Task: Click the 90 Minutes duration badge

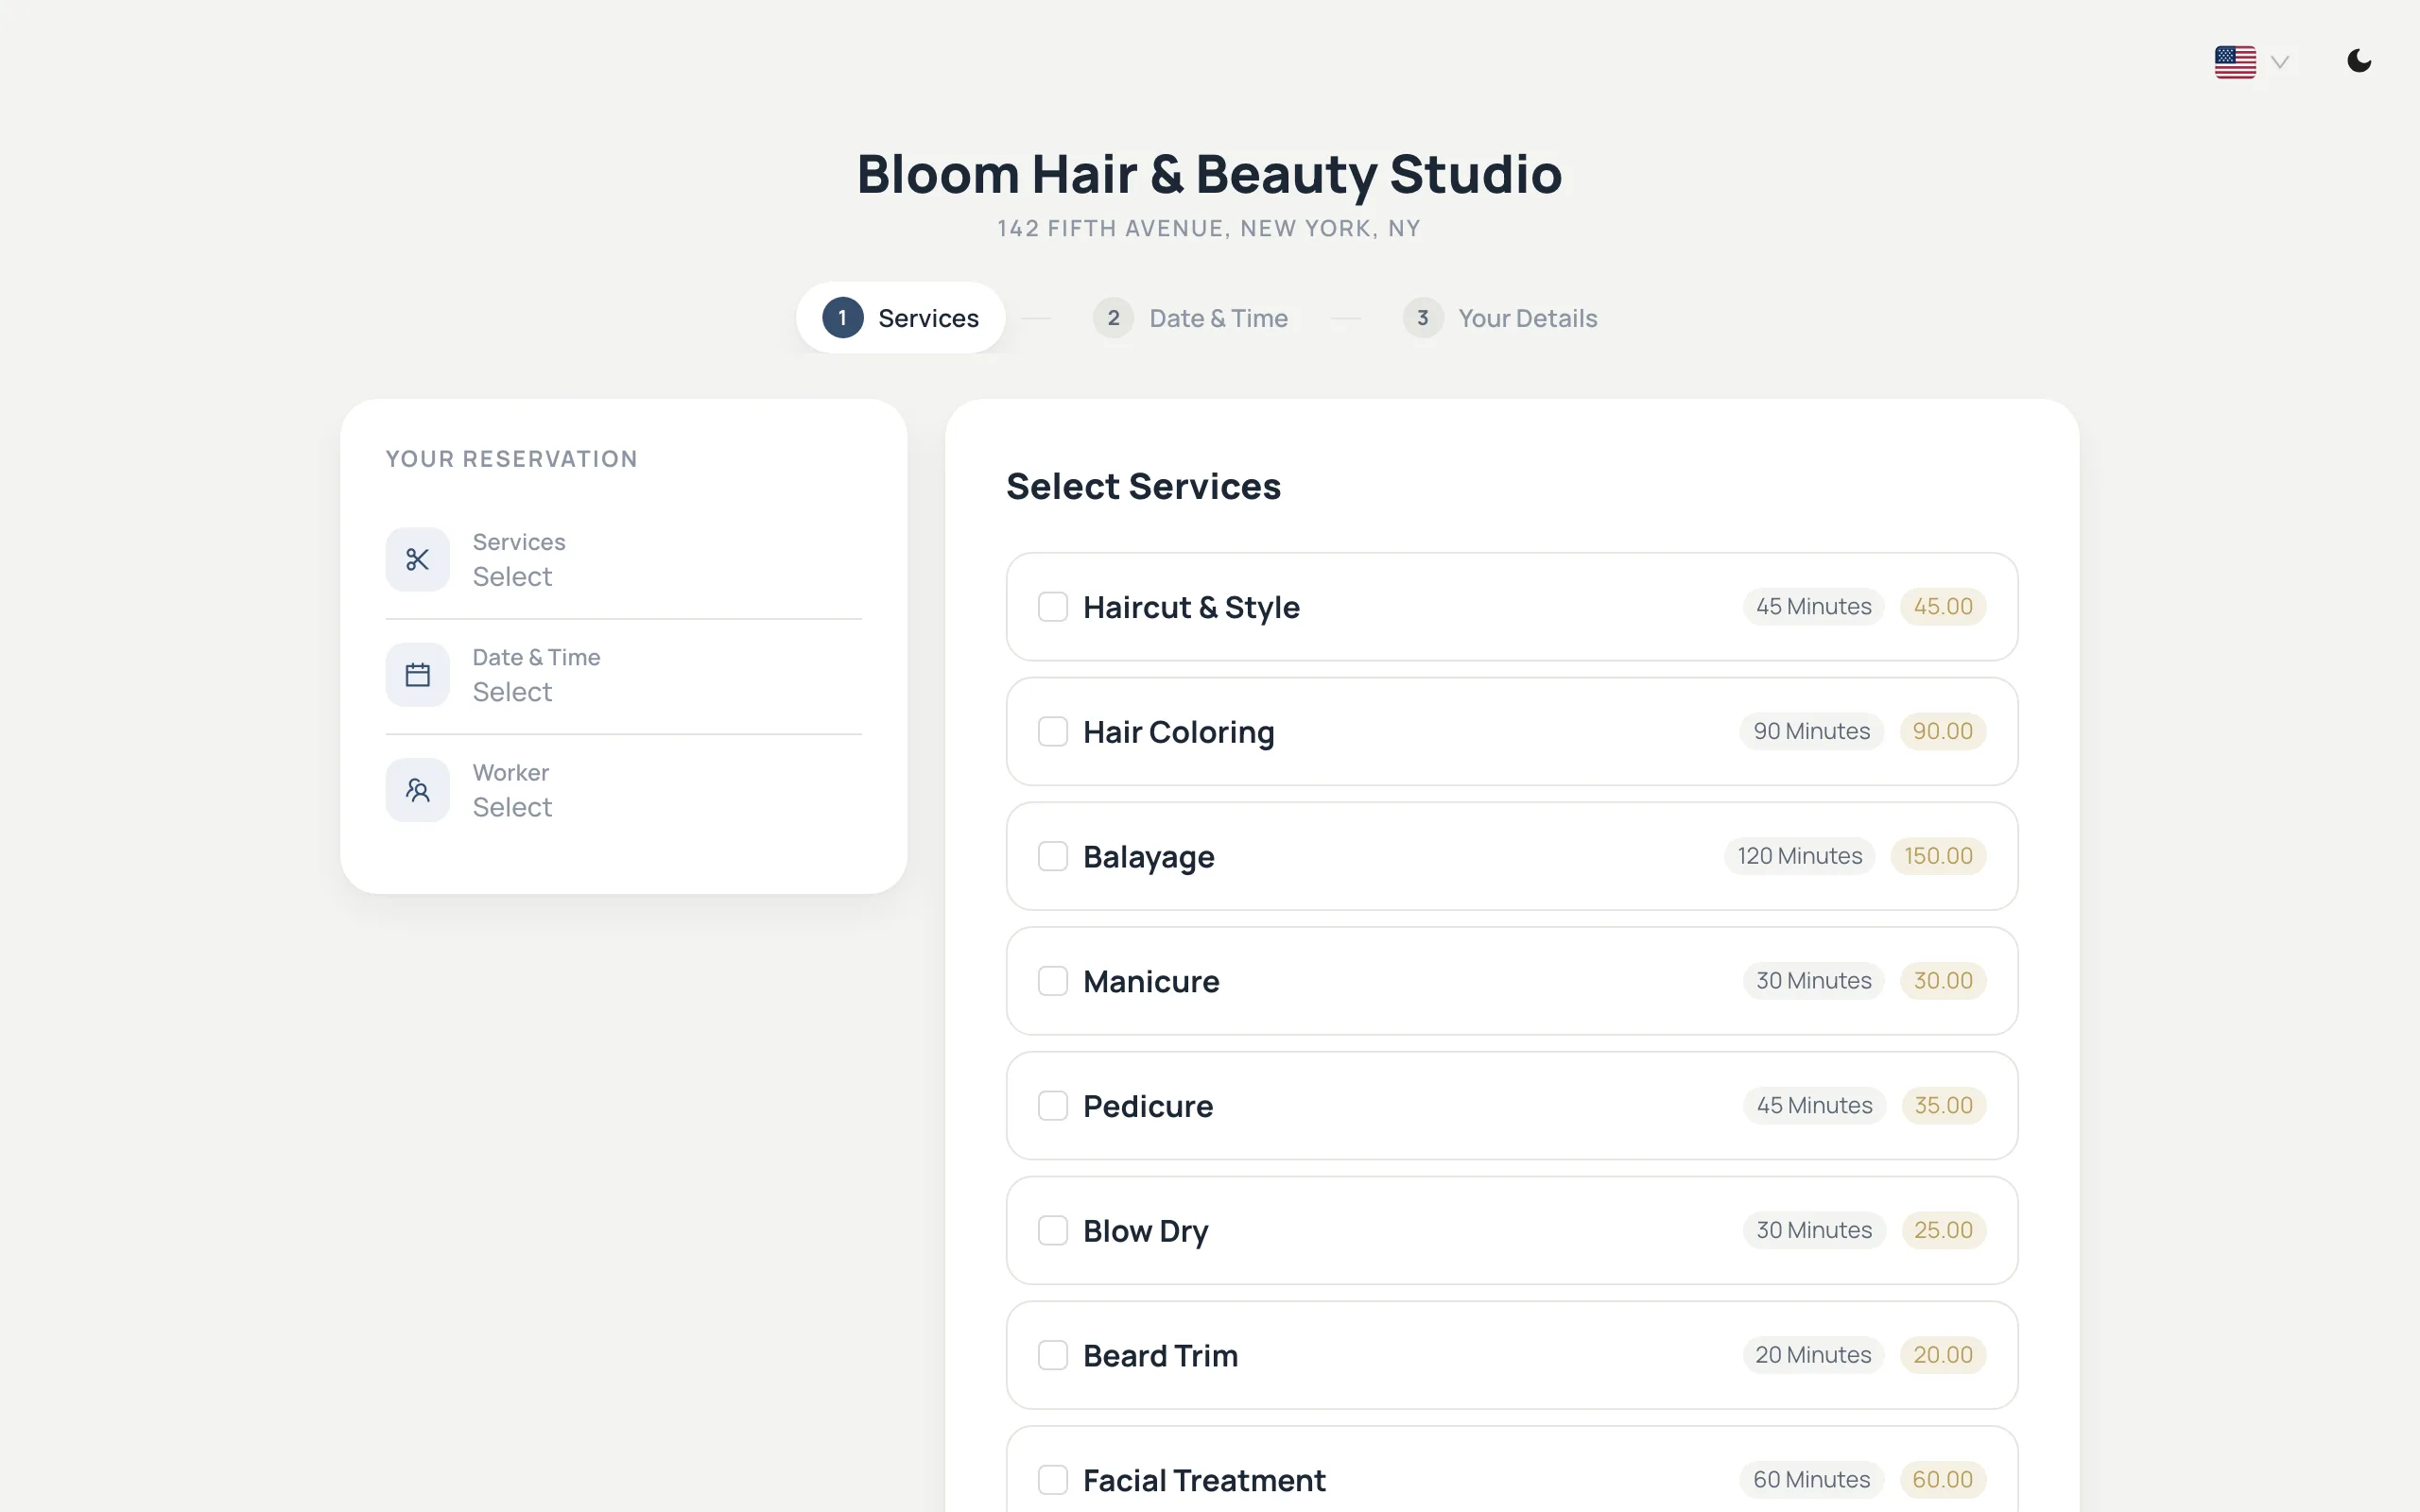Action: pyautogui.click(x=1811, y=732)
